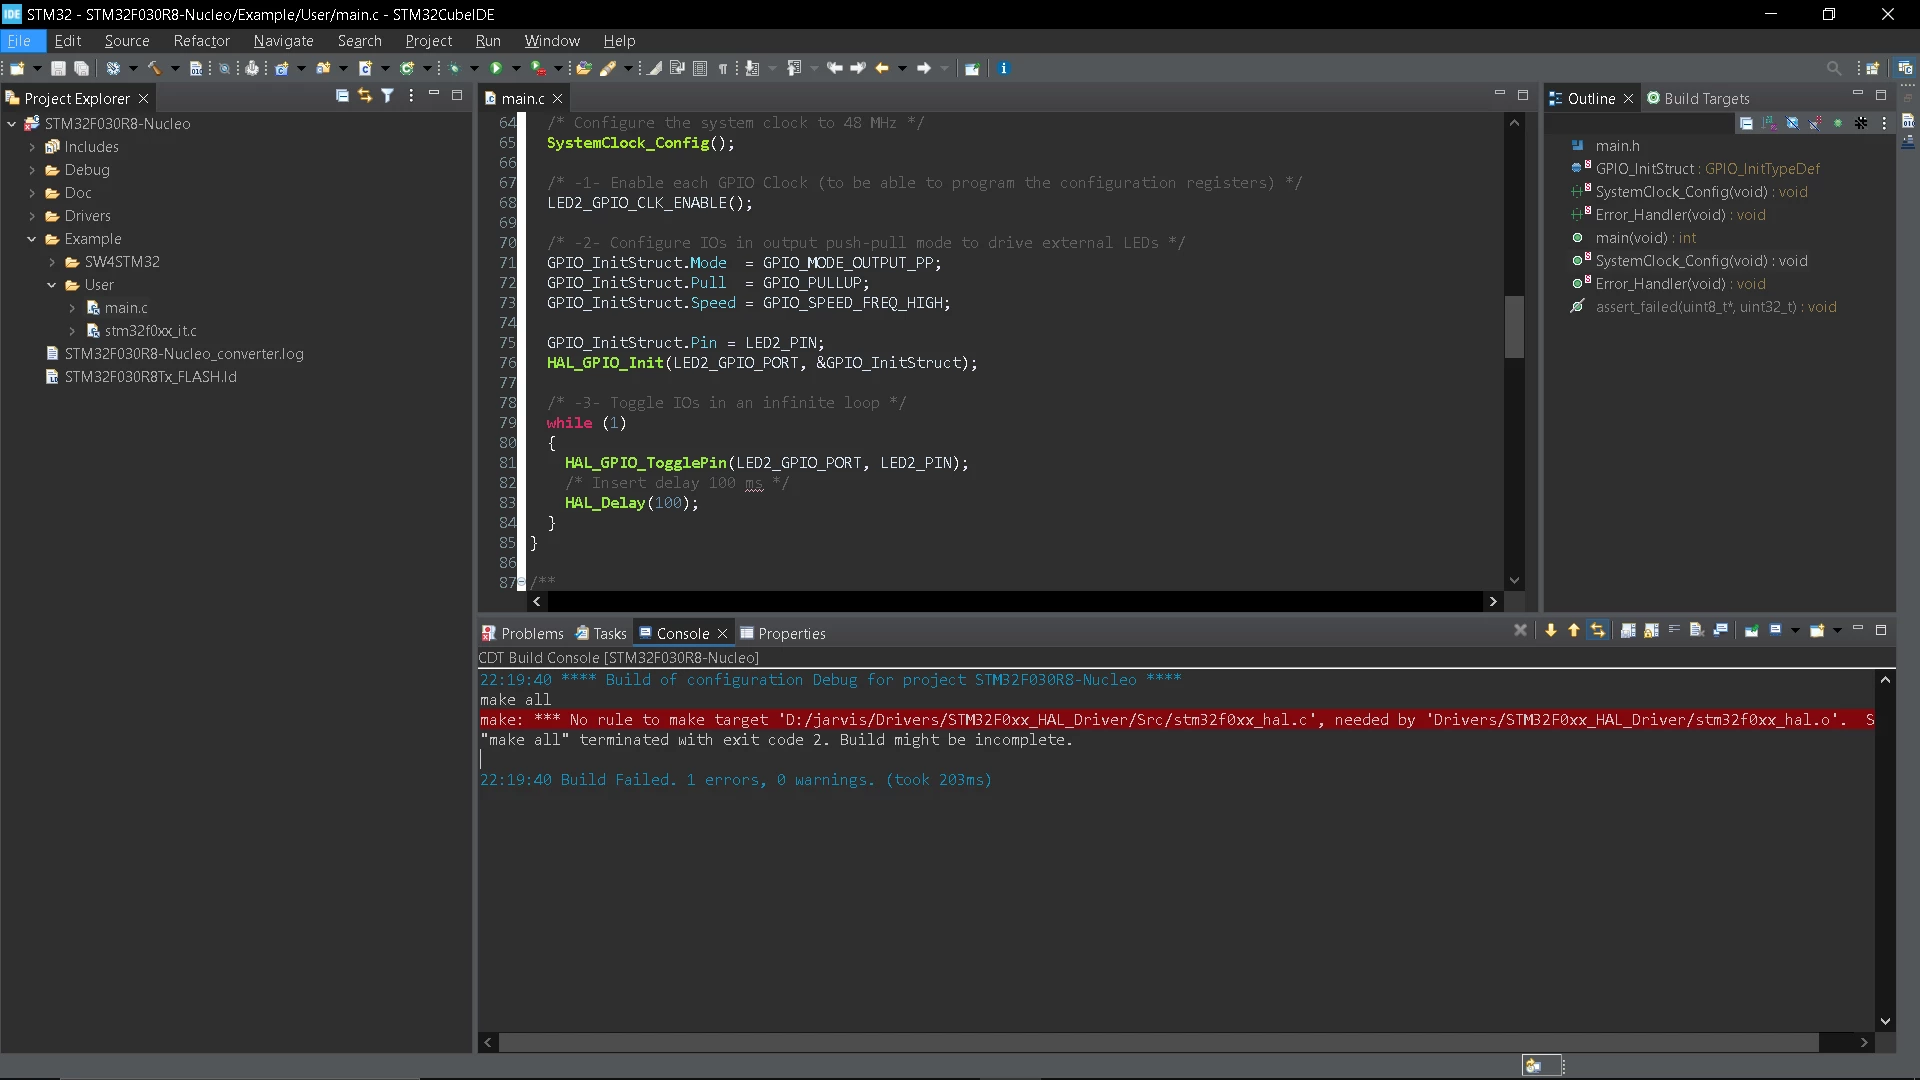Switch to the Problems tab

tap(523, 633)
